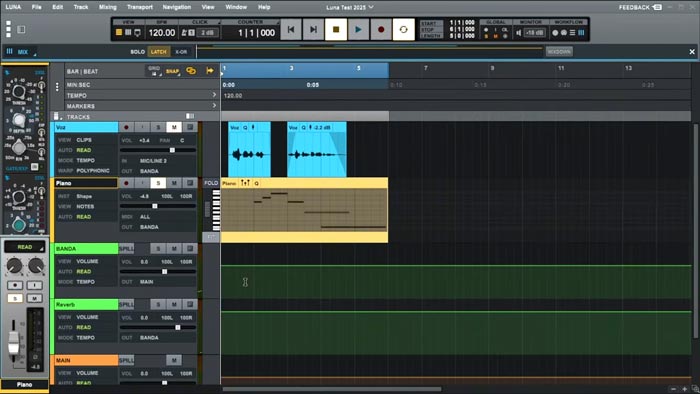Screen dimensions: 700x394
Task: Click SPILL on the Reverb track
Action: point(126,304)
